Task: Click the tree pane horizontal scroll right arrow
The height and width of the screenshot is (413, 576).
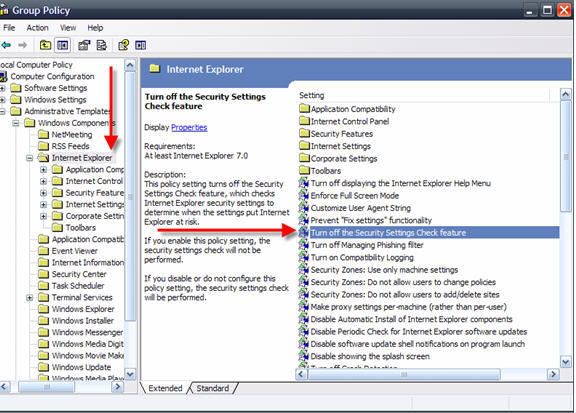Action: tap(118, 387)
